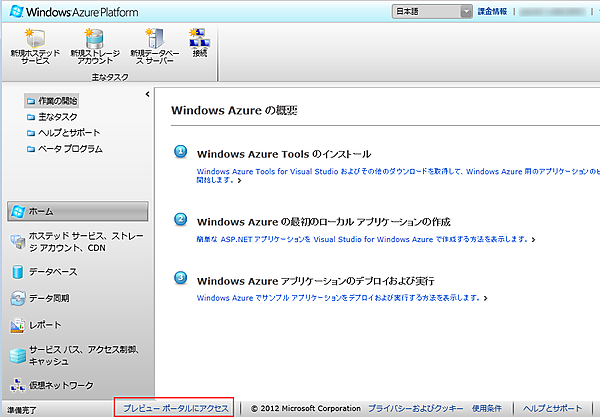Click the データ同期 sync icon

(x=18, y=298)
